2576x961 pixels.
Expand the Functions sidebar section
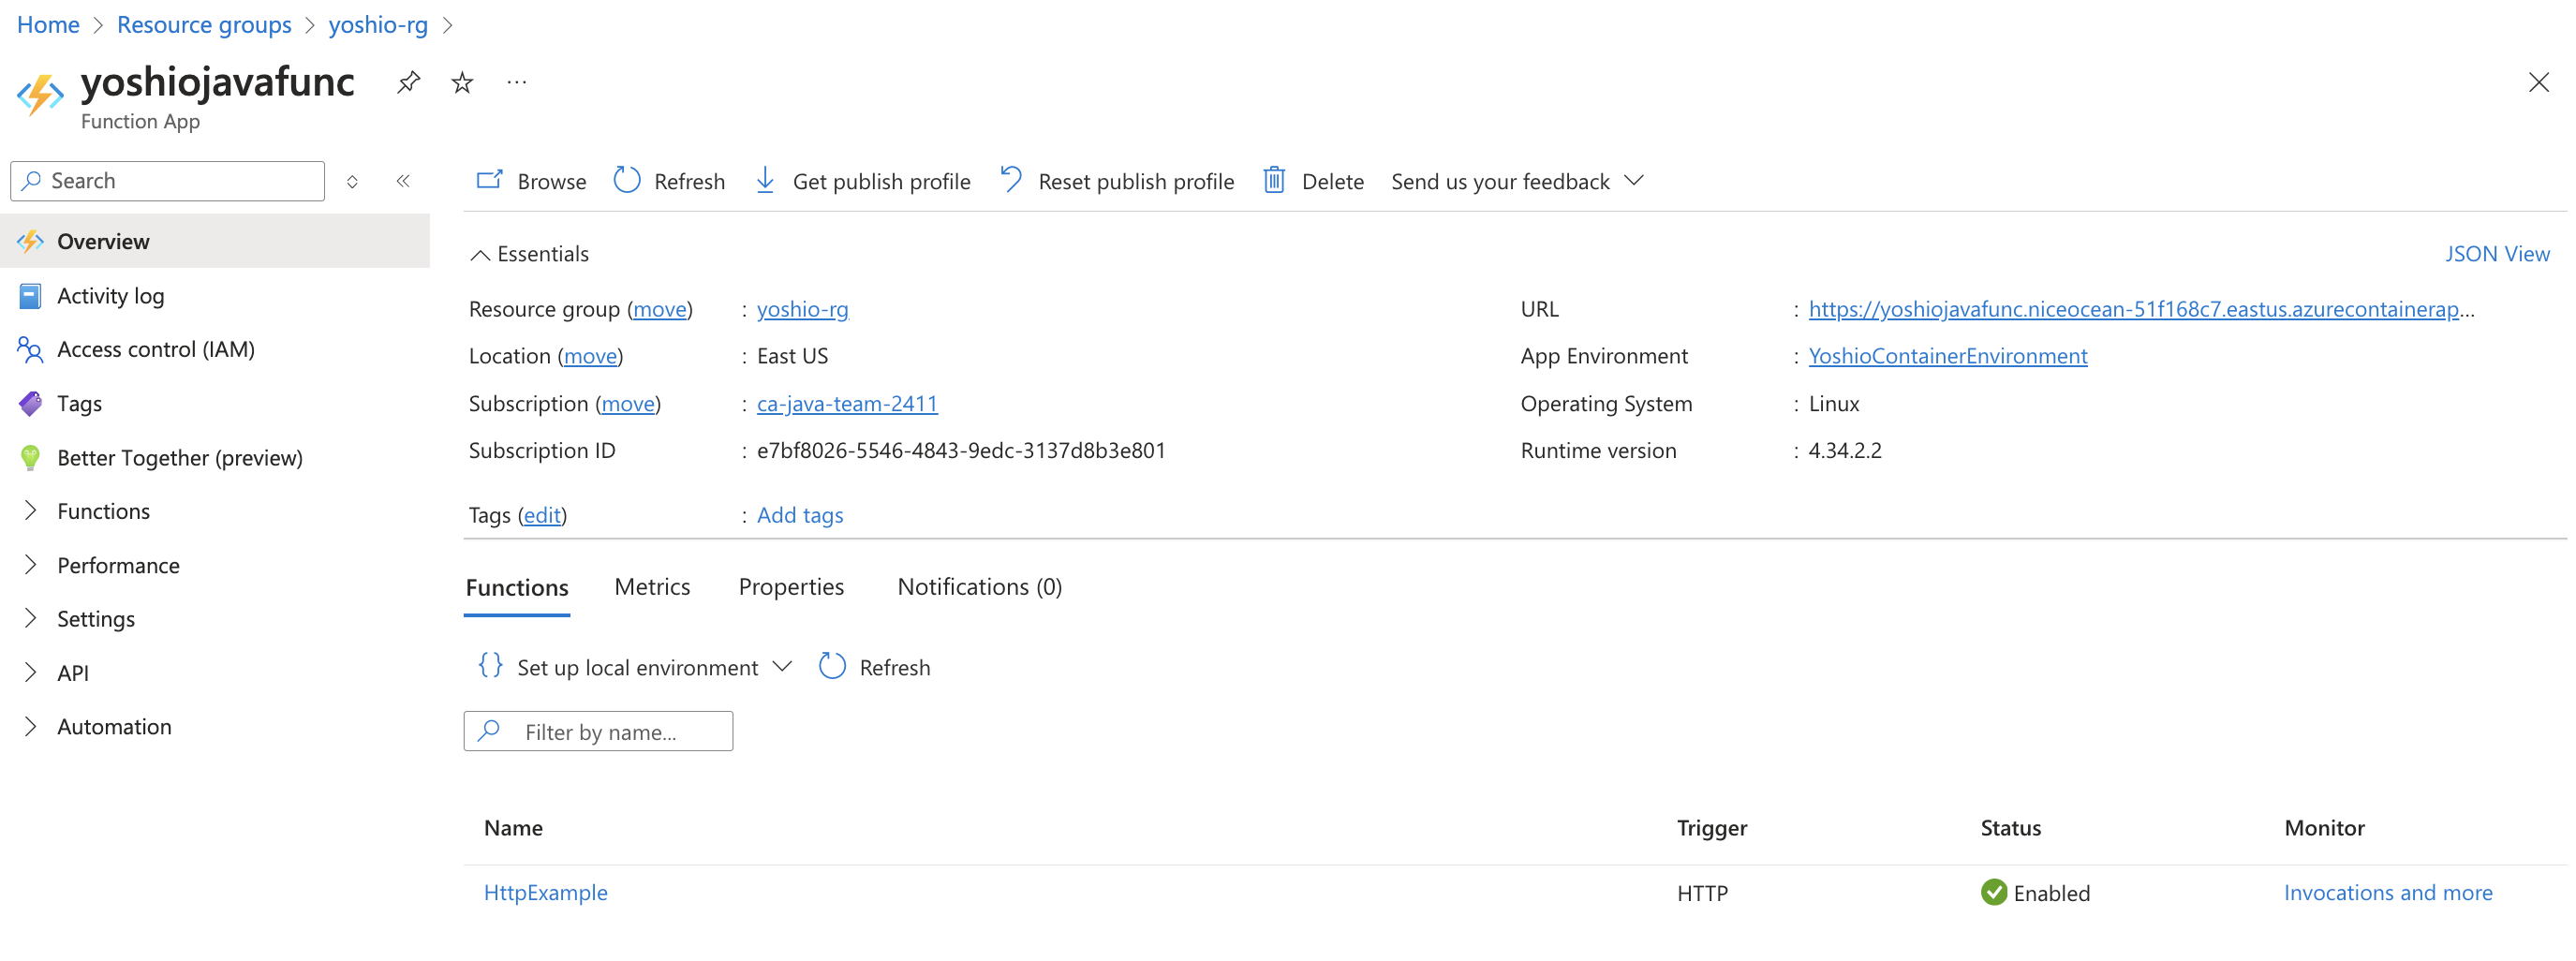(x=31, y=511)
